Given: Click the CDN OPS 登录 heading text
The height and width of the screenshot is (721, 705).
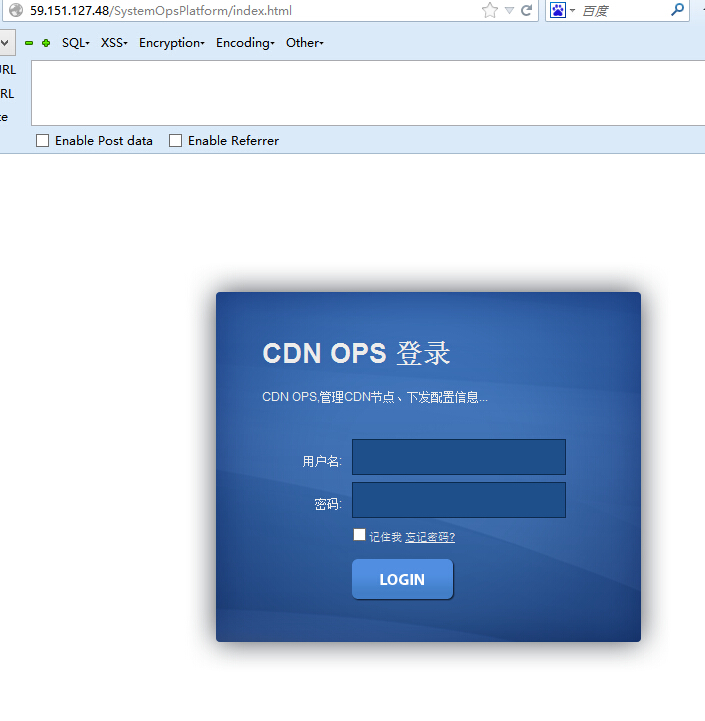Looking at the screenshot, I should (356, 353).
